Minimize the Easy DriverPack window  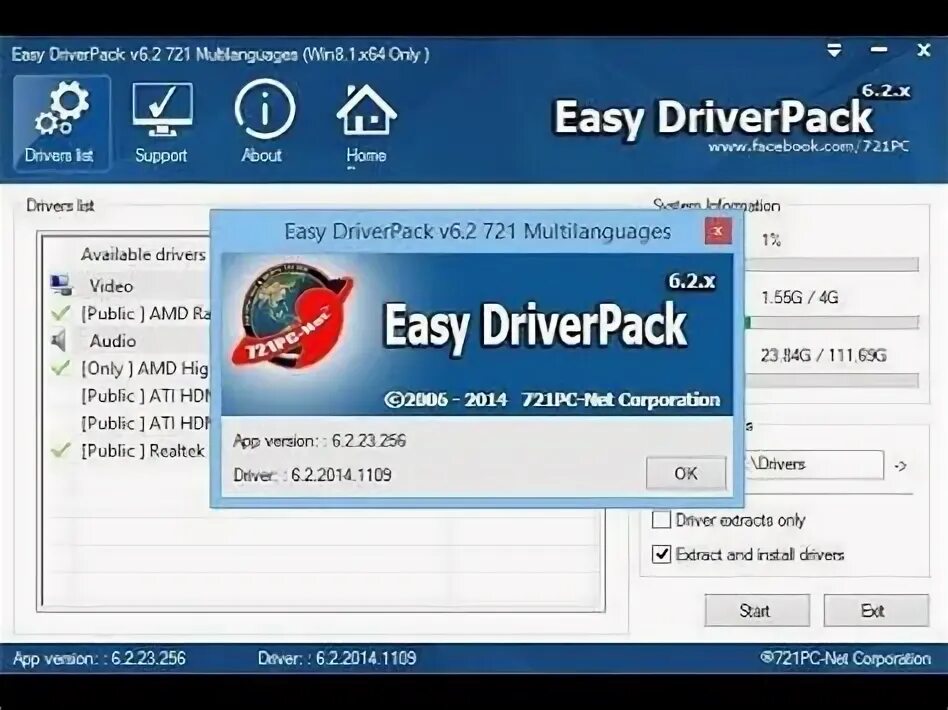click(x=878, y=50)
